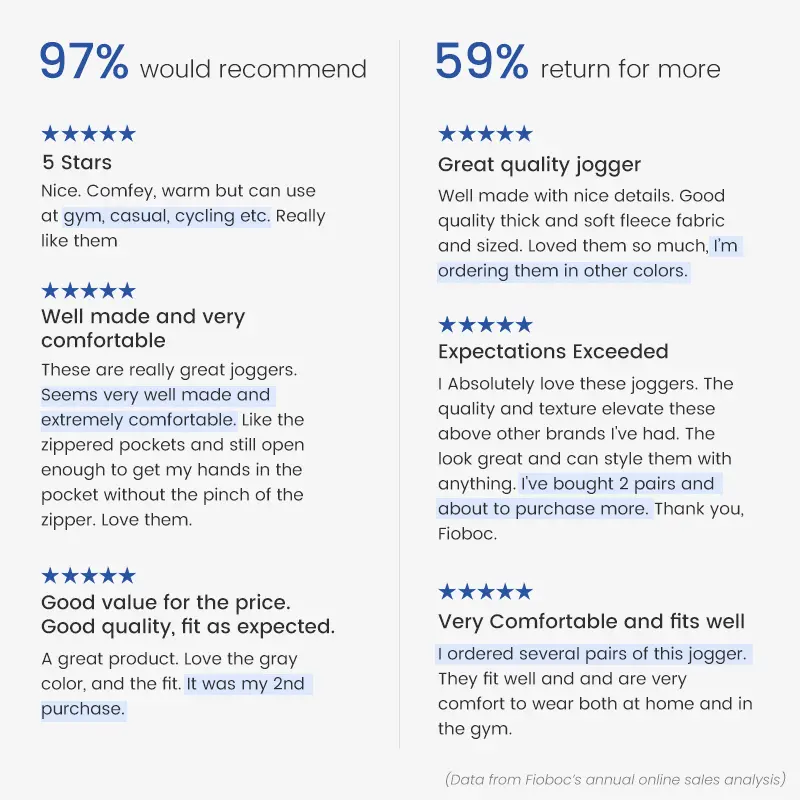Open the "5 Stars" review title
Viewport: 800px width, 800px height.
pyautogui.click(x=77, y=162)
